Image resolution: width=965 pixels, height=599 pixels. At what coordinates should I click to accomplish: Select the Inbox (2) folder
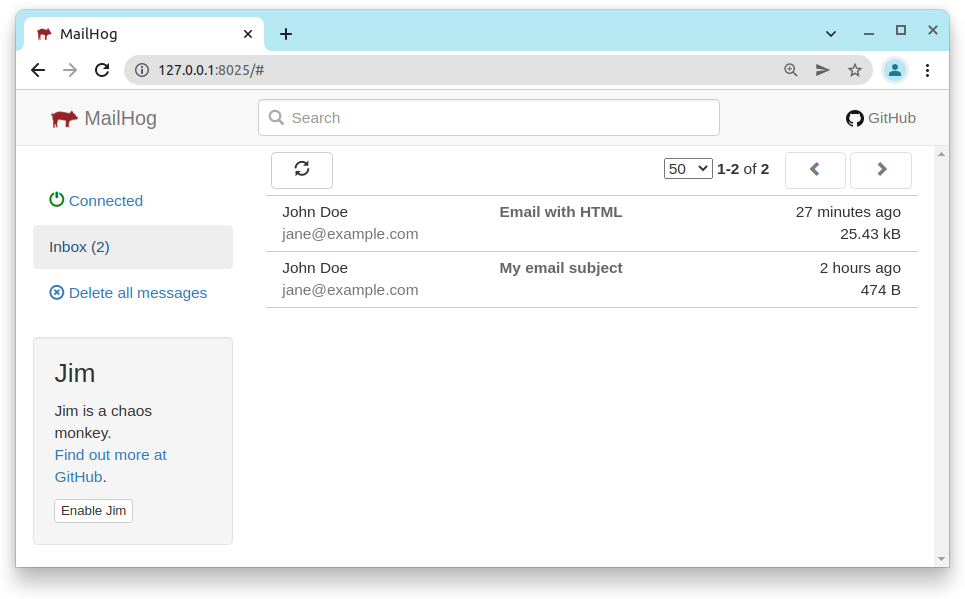click(x=133, y=247)
